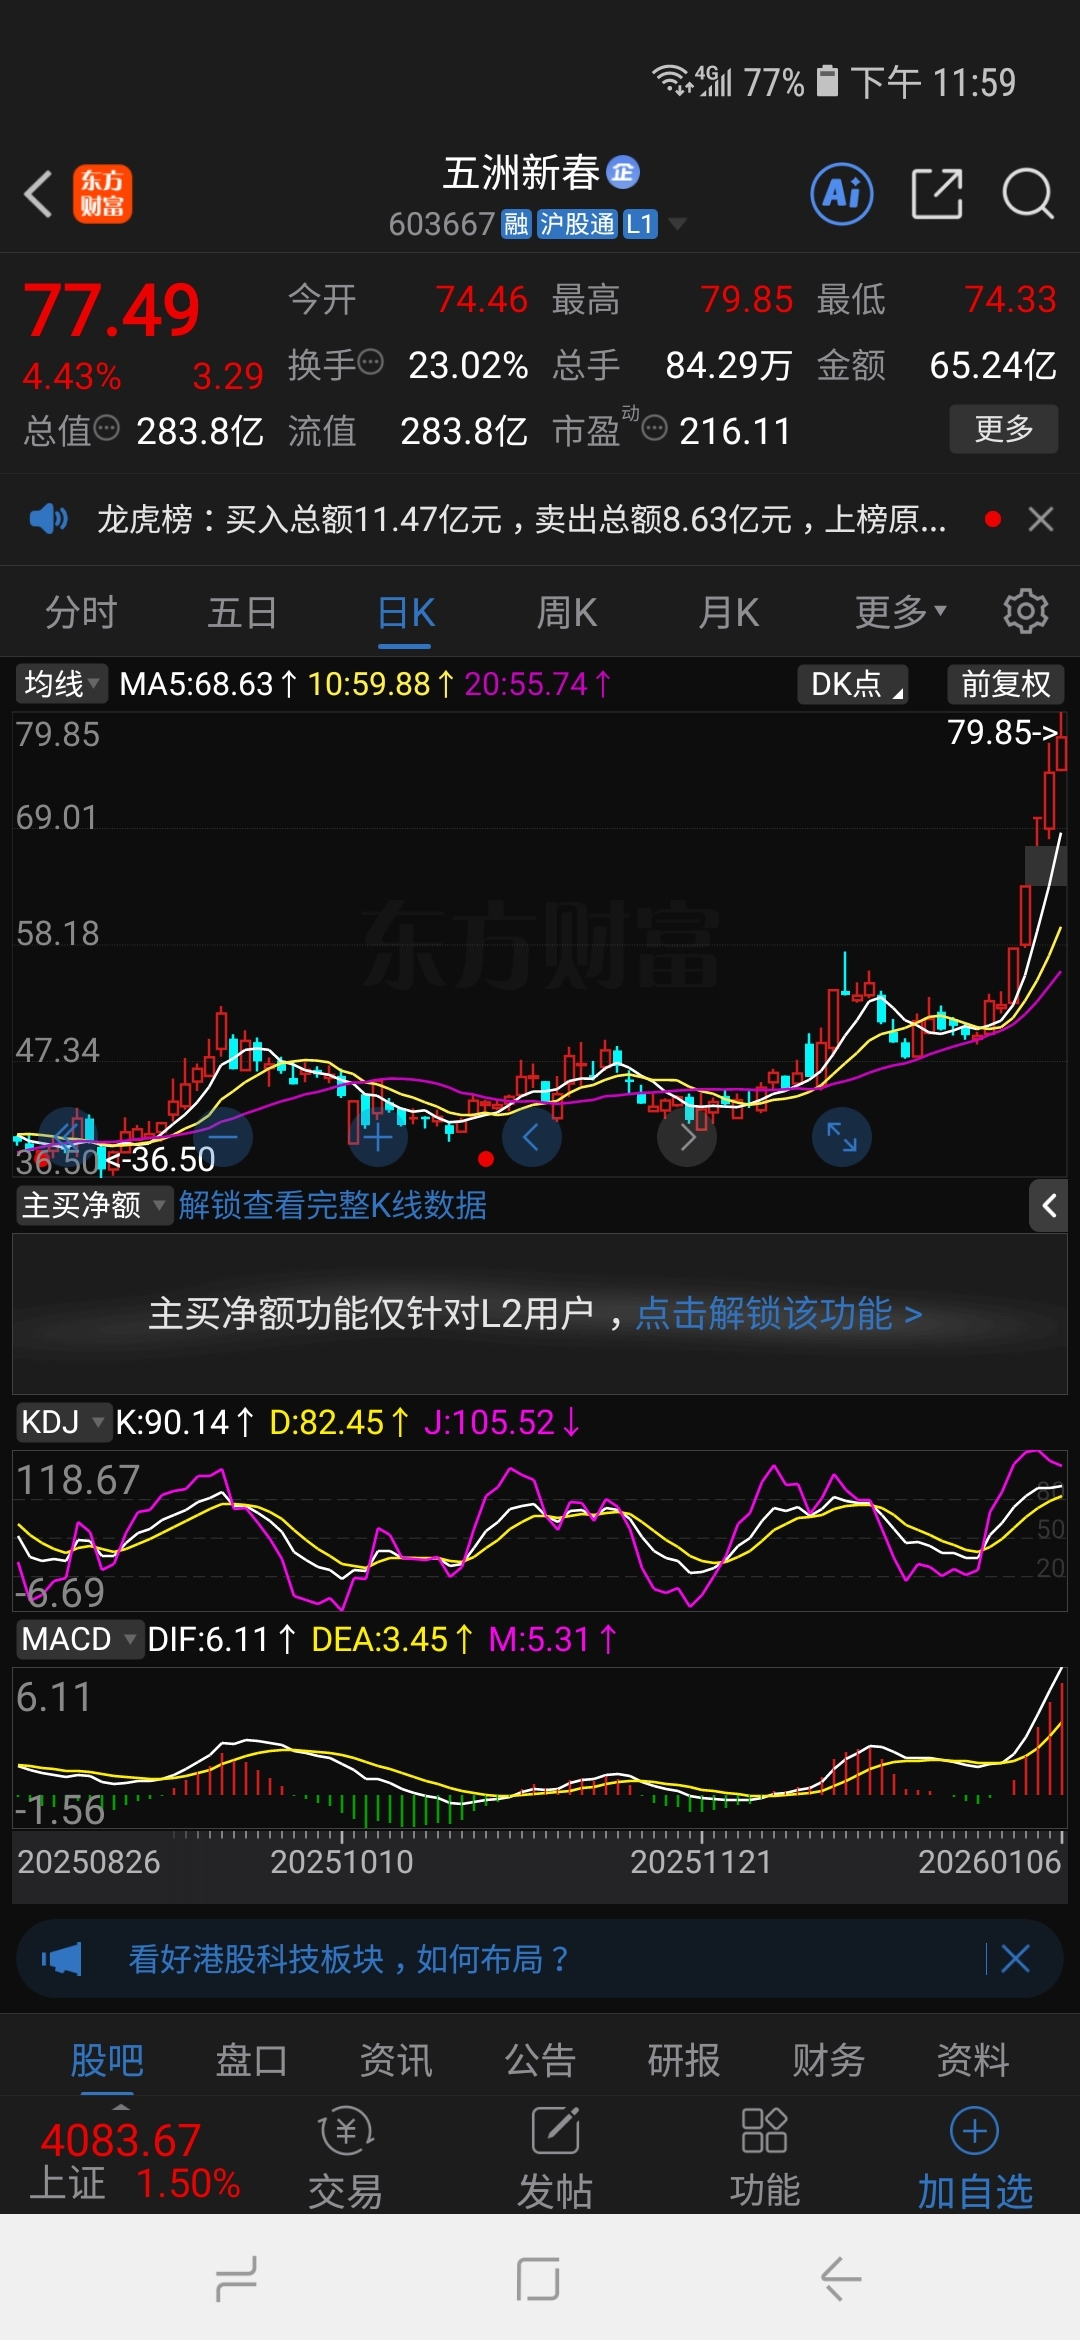Select 日K chart tab
The height and width of the screenshot is (2340, 1080).
406,611
